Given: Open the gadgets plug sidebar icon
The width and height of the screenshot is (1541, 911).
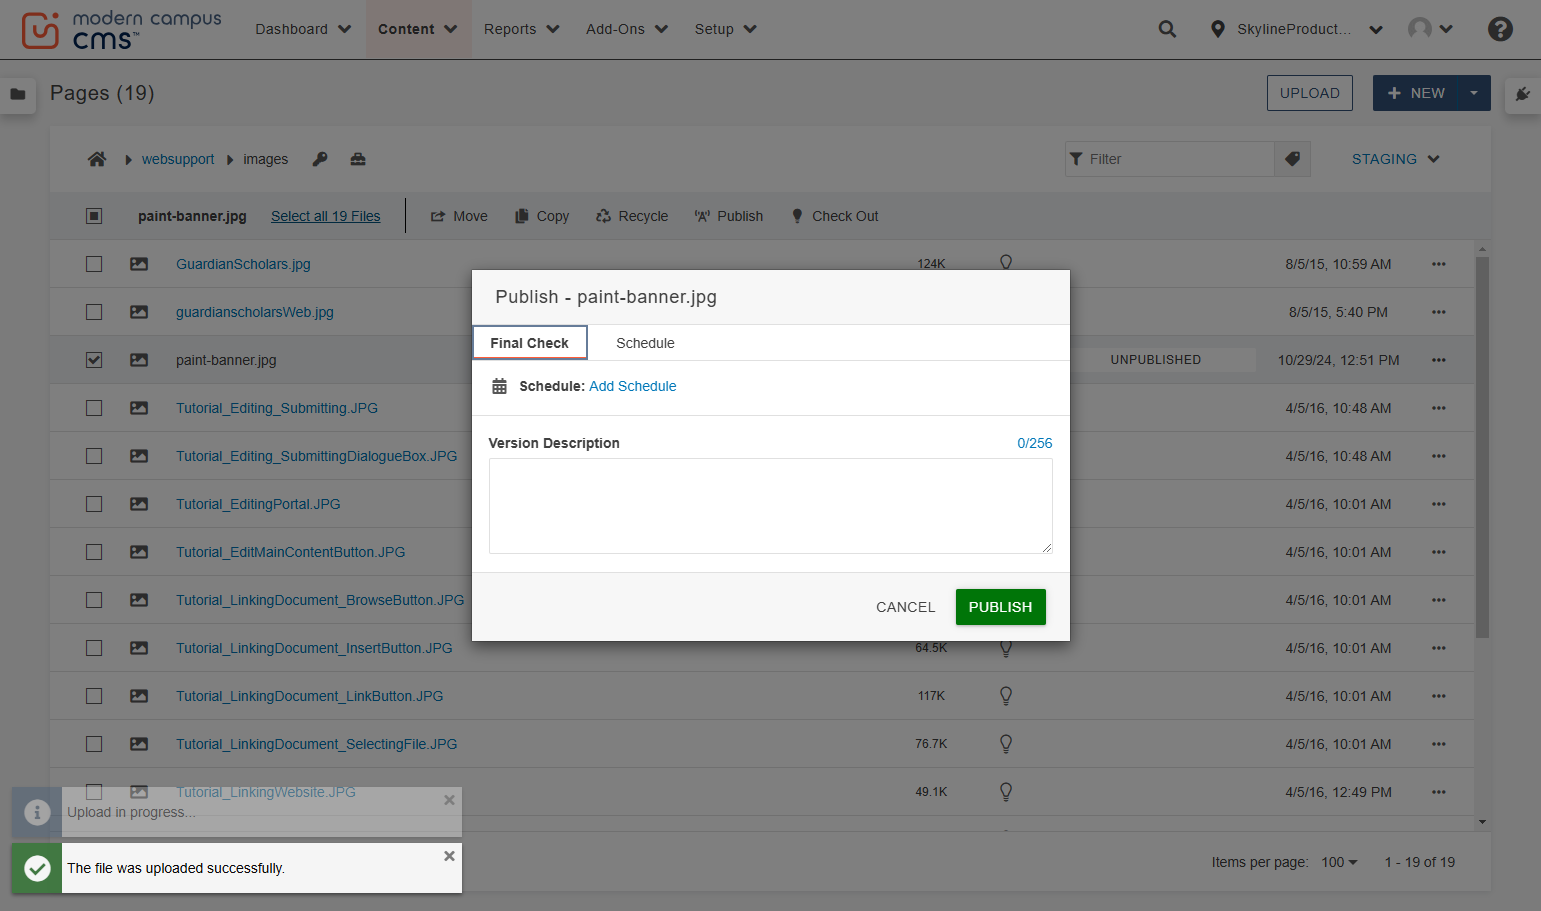Looking at the screenshot, I should tap(1523, 94).
